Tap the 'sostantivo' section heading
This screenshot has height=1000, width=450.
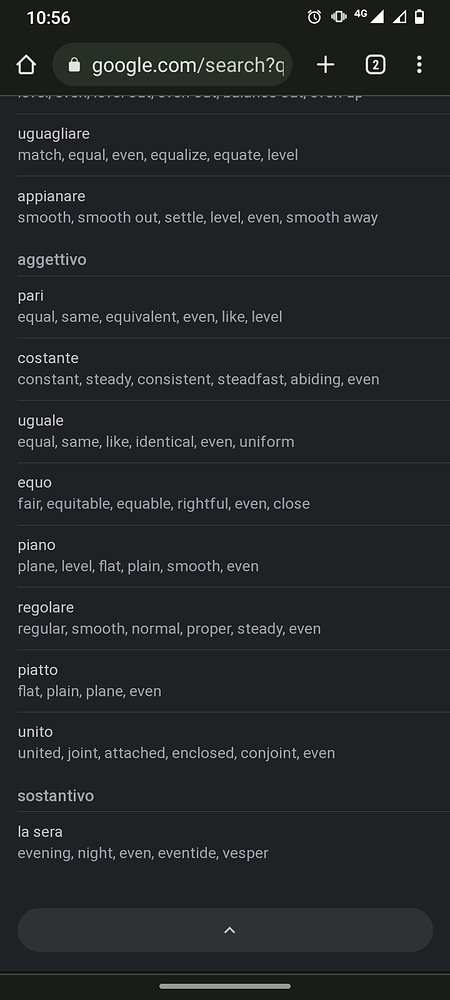click(x=55, y=796)
